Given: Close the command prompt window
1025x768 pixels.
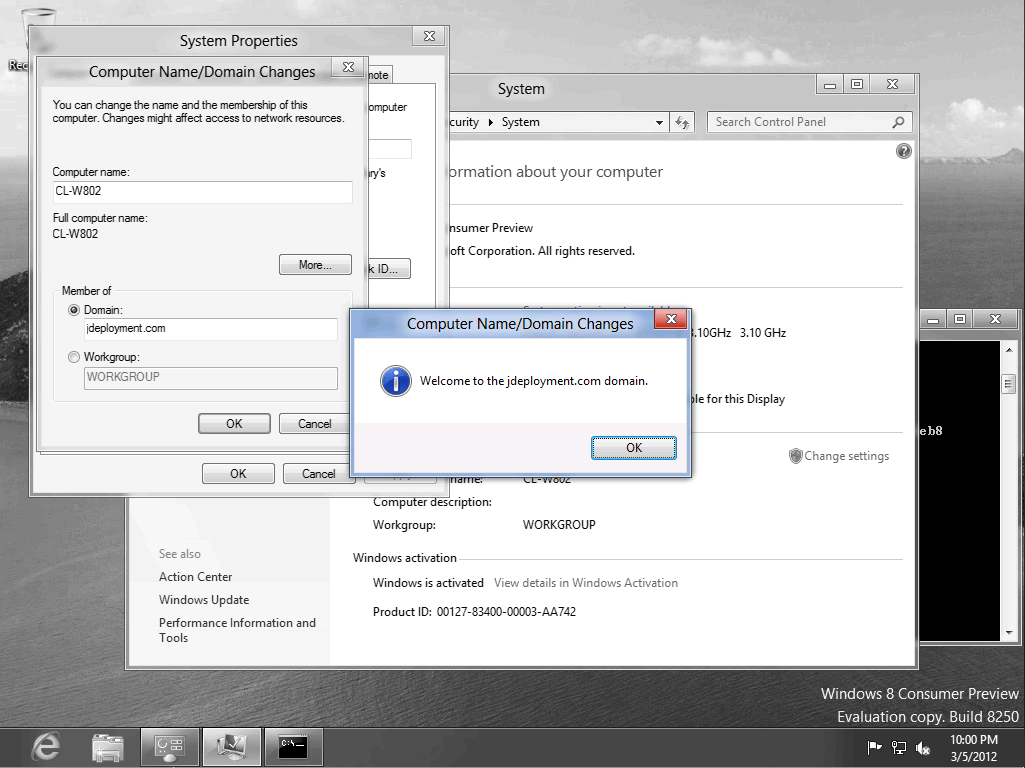Looking at the screenshot, I should [x=996, y=320].
